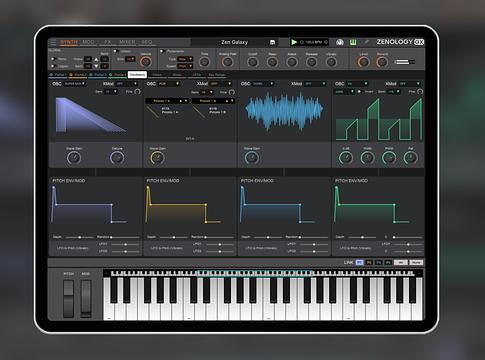Toggle Partial 1 power button

pos(51,75)
